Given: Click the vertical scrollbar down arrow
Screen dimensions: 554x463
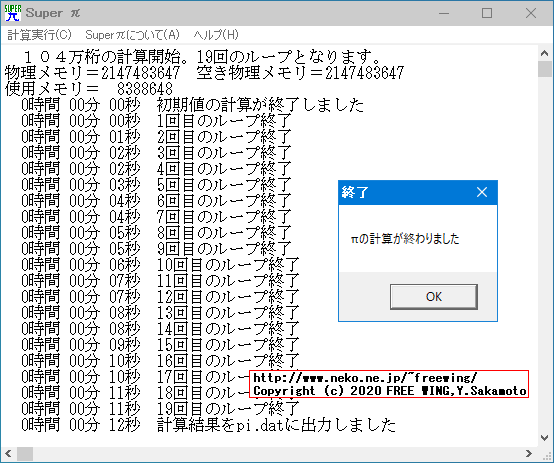Looking at the screenshot, I should 544,438.
